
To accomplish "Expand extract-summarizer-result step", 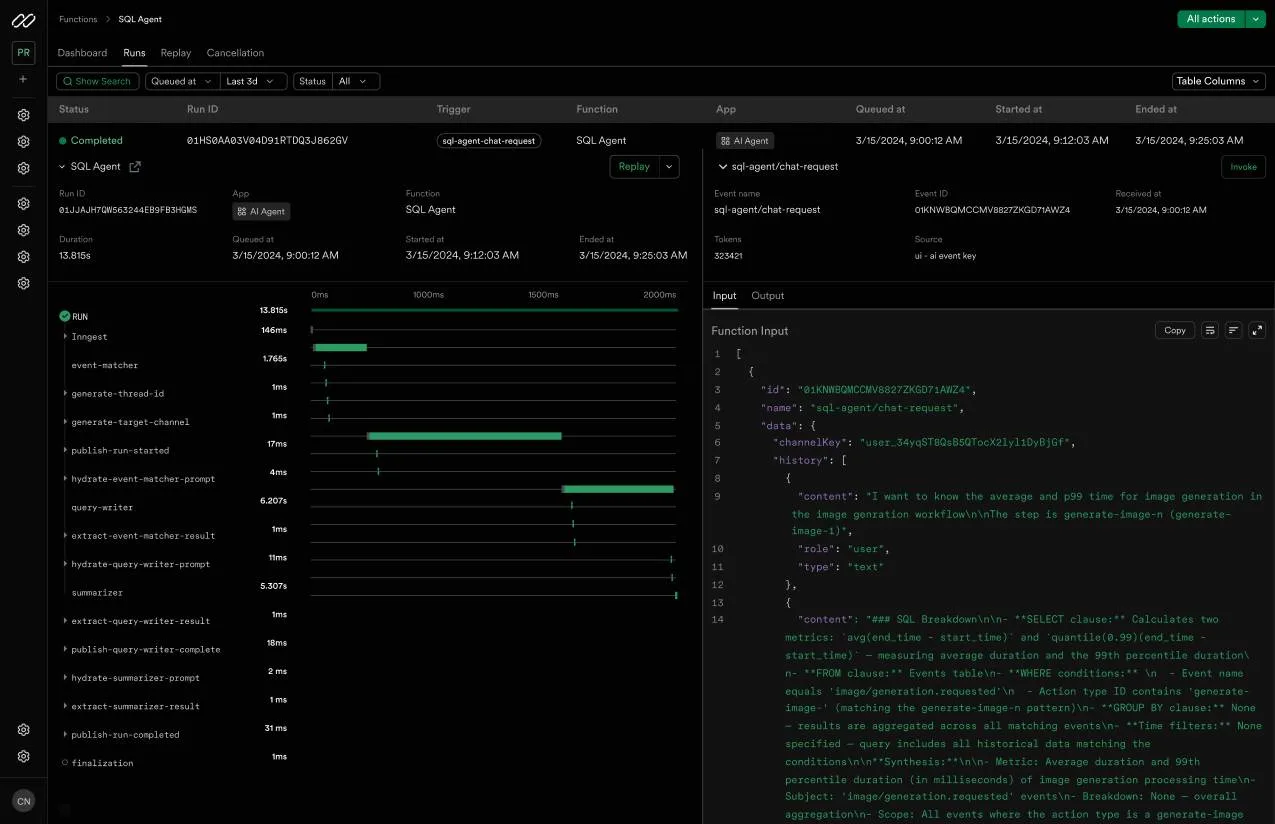I will (x=66, y=706).
